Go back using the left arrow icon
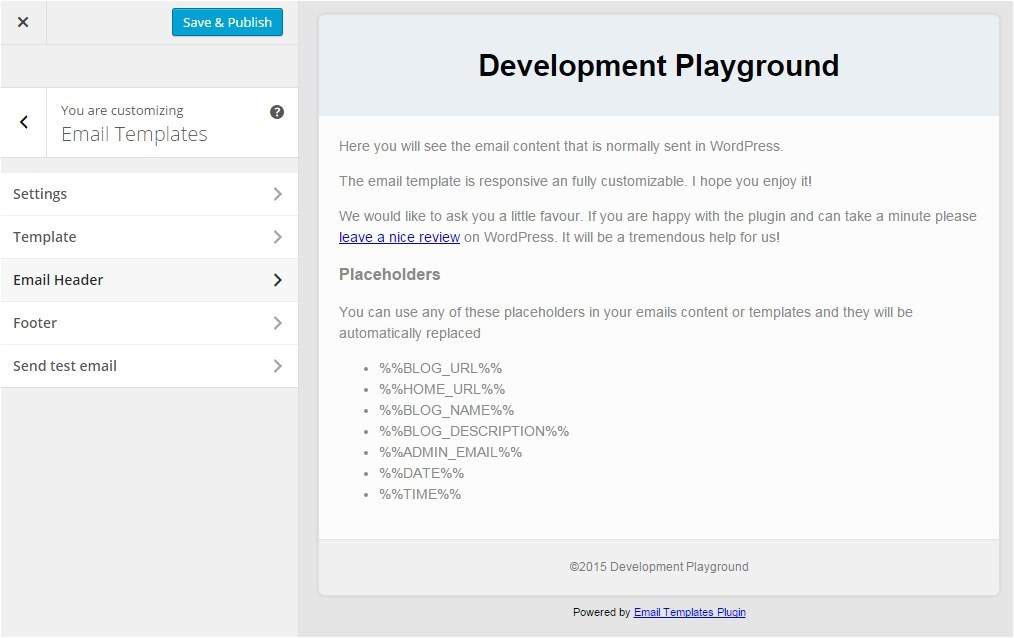 [24, 122]
